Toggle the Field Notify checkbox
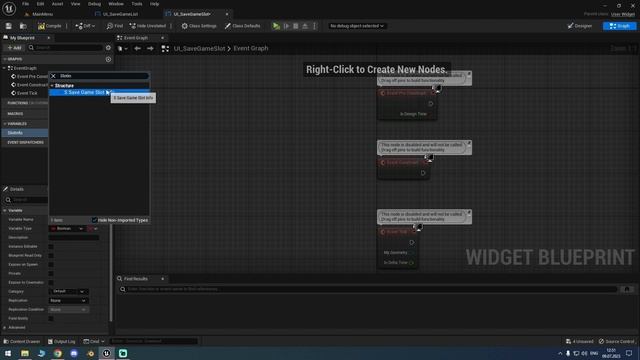 51,318
